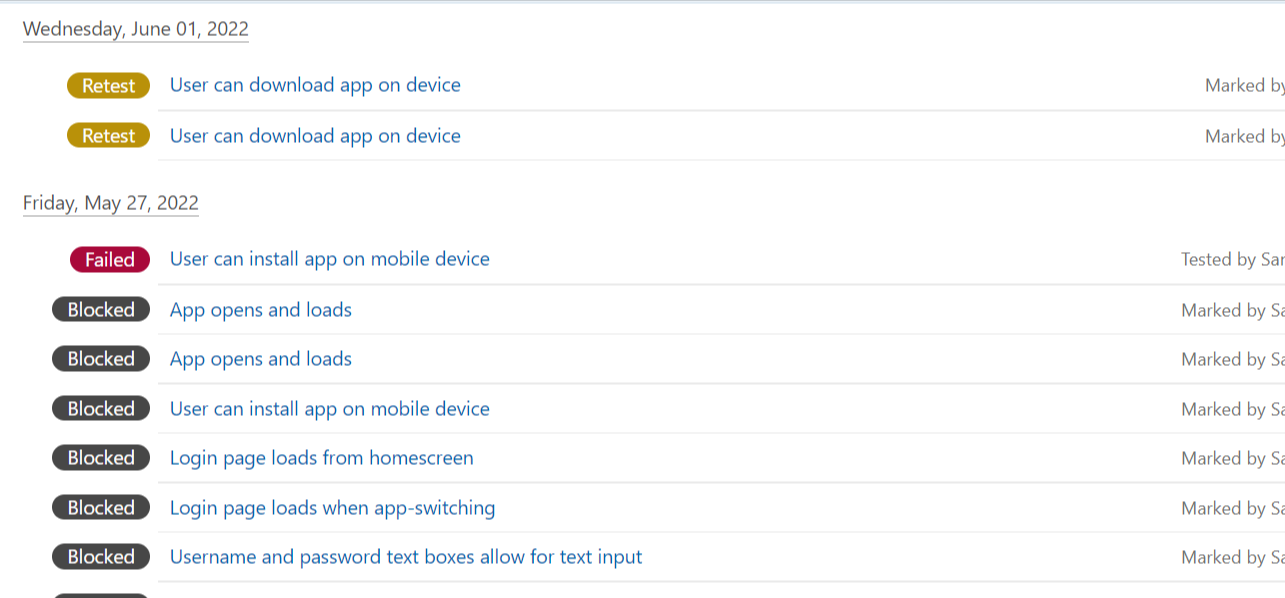The height and width of the screenshot is (598, 1285).
Task: Click Blocked badge beside first "App opens and loads"
Action: (x=101, y=310)
